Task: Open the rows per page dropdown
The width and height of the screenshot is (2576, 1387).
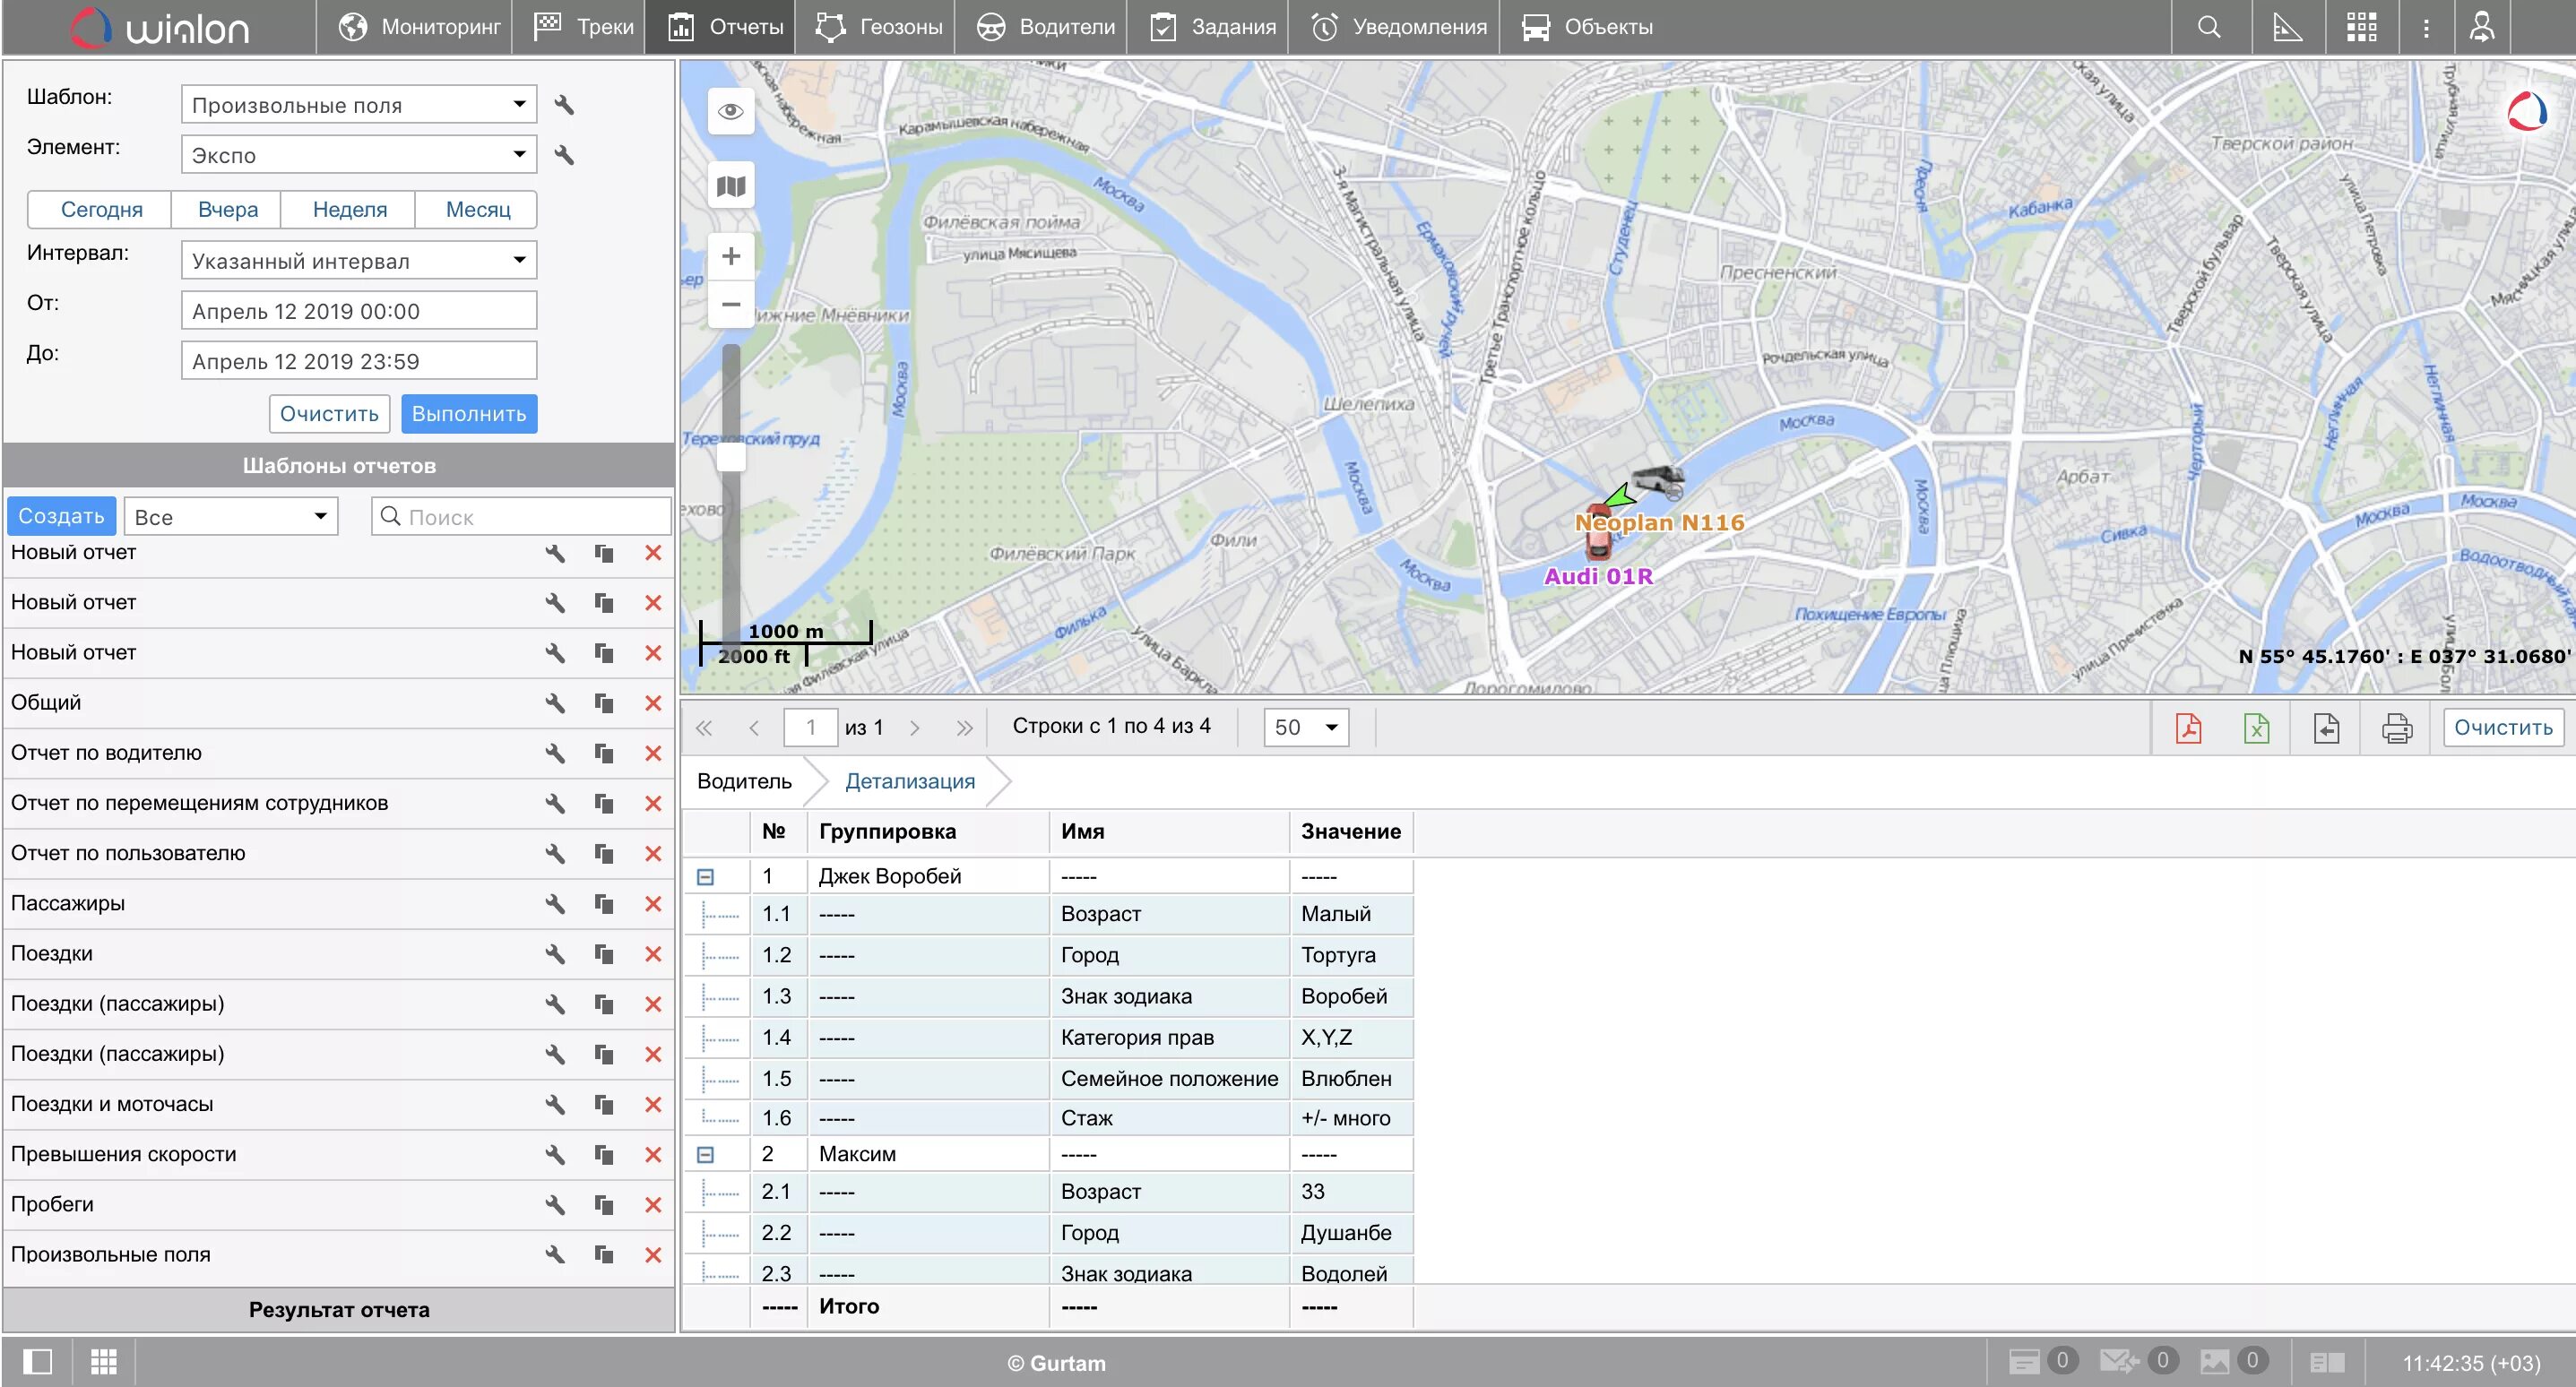Action: [1305, 727]
